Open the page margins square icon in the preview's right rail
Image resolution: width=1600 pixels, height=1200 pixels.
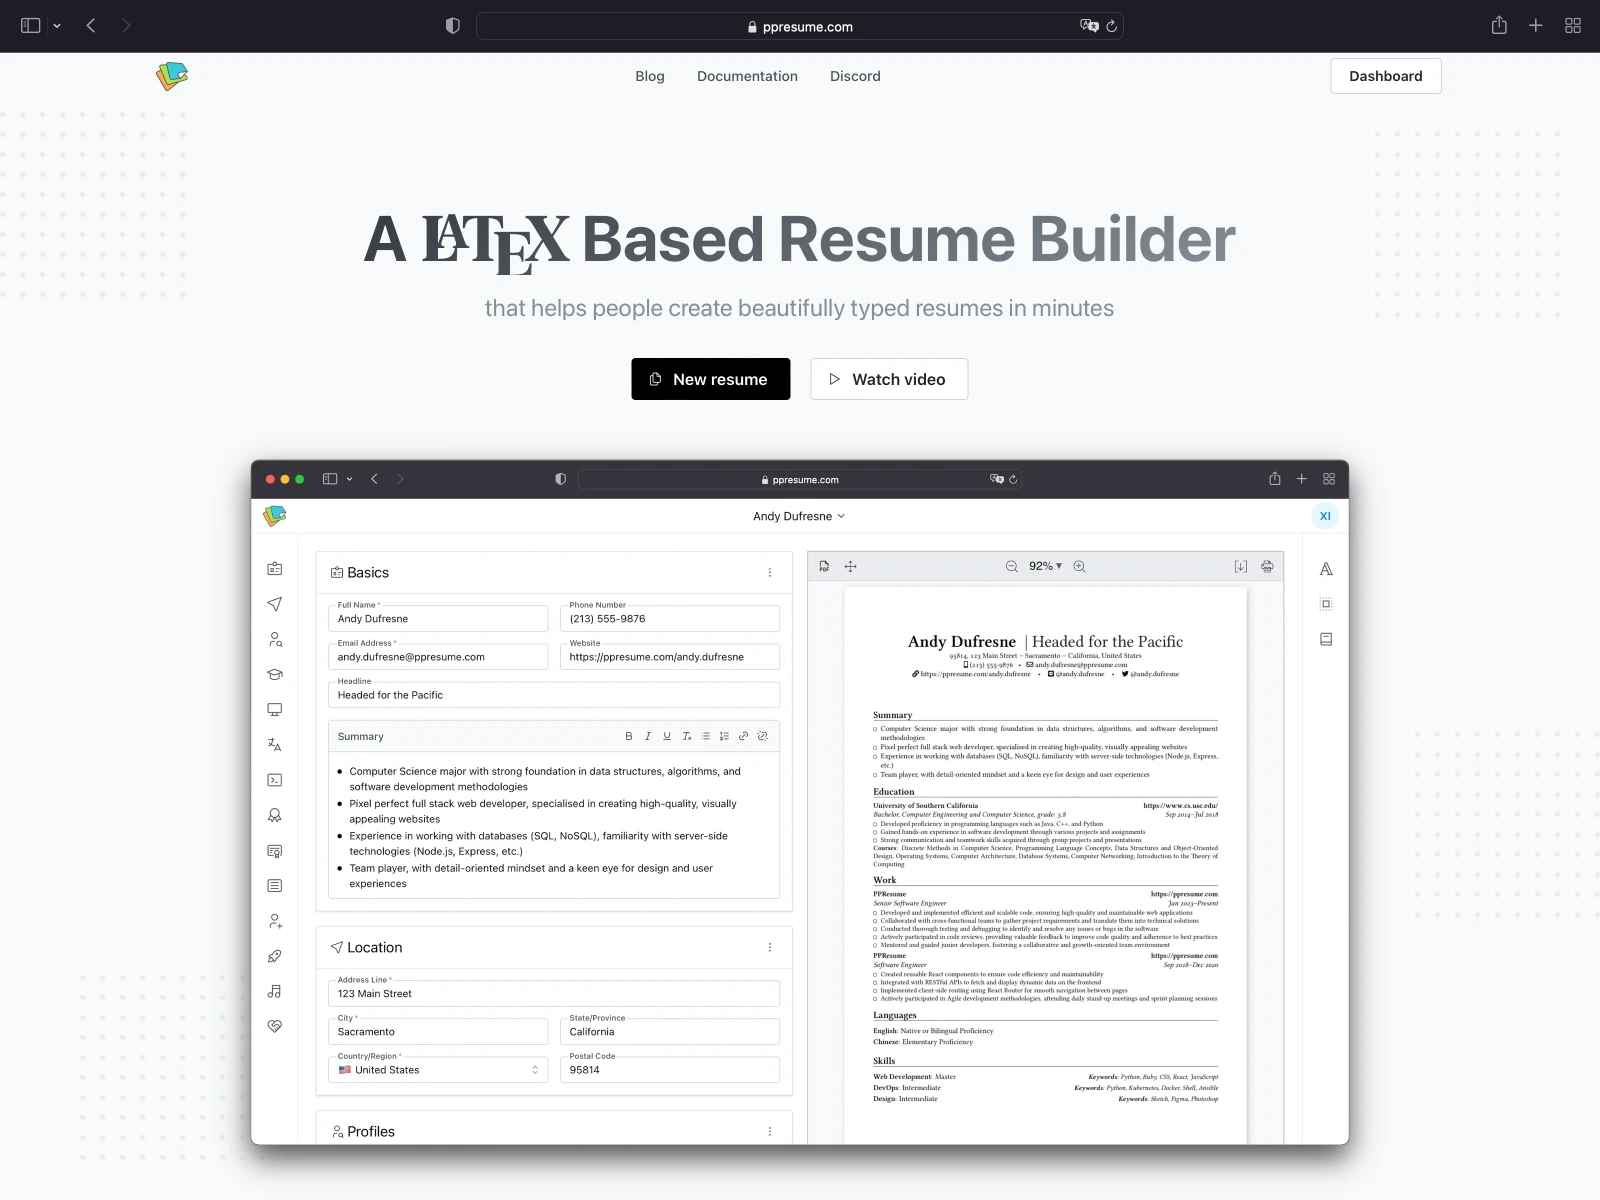click(x=1326, y=604)
